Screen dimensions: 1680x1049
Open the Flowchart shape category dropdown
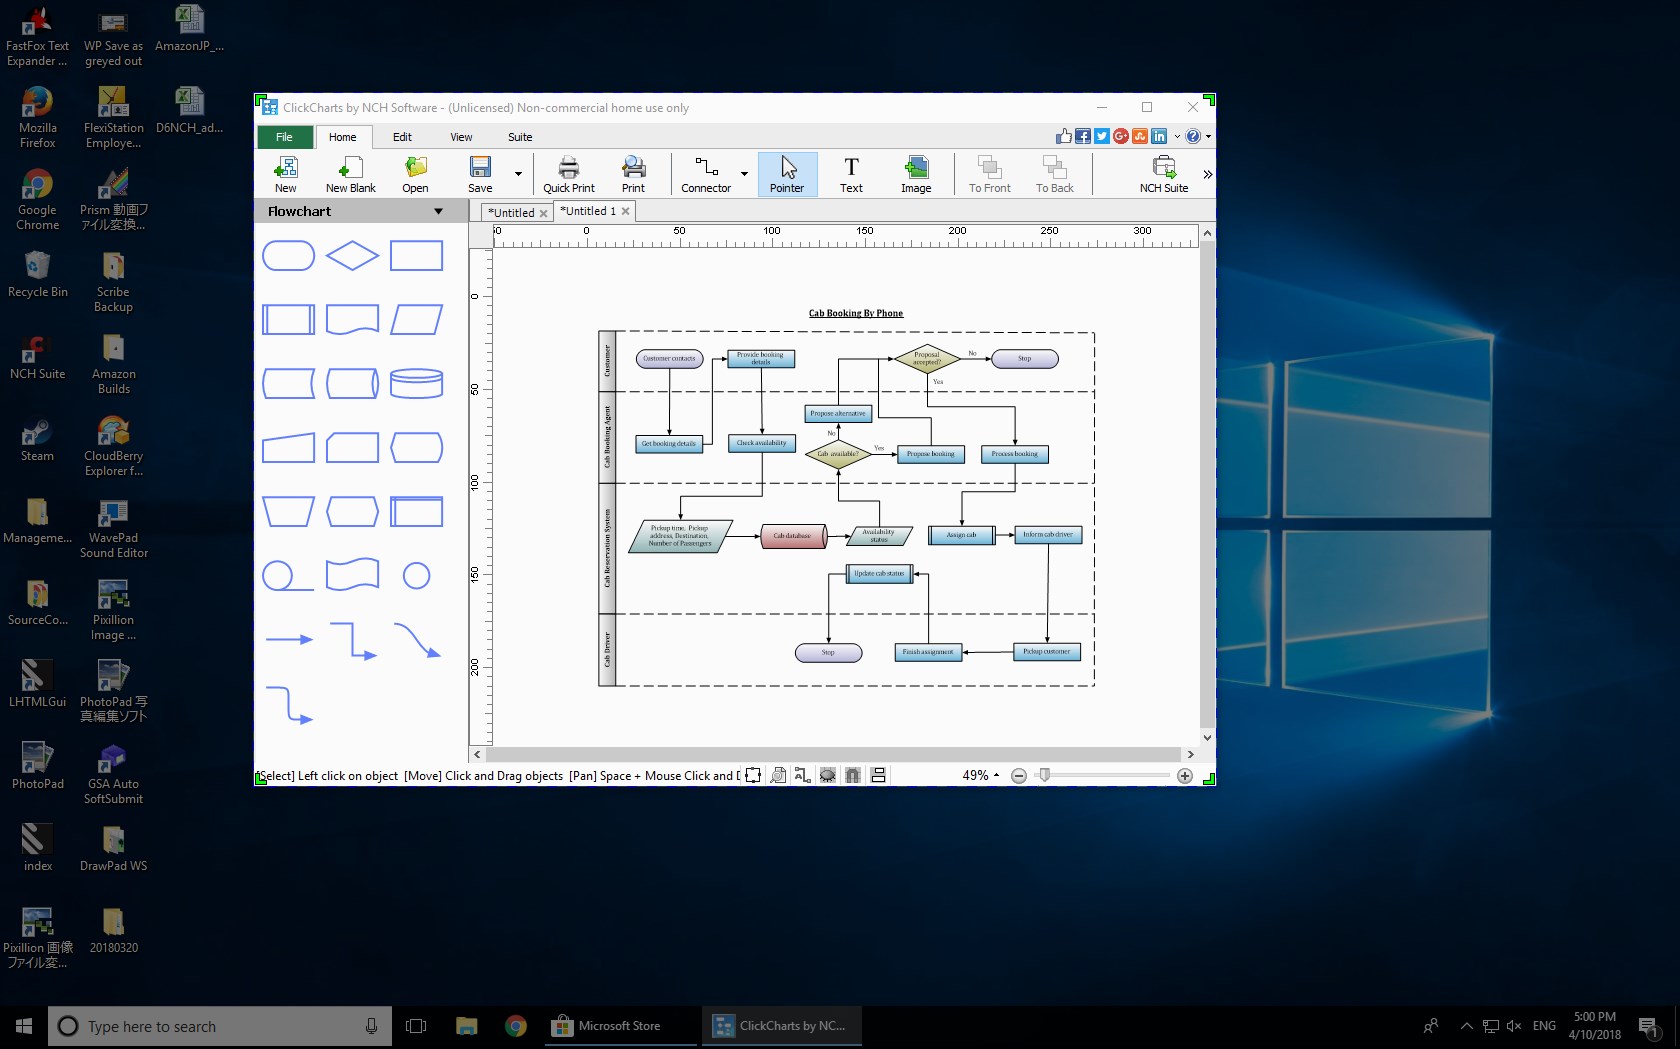[x=438, y=211]
